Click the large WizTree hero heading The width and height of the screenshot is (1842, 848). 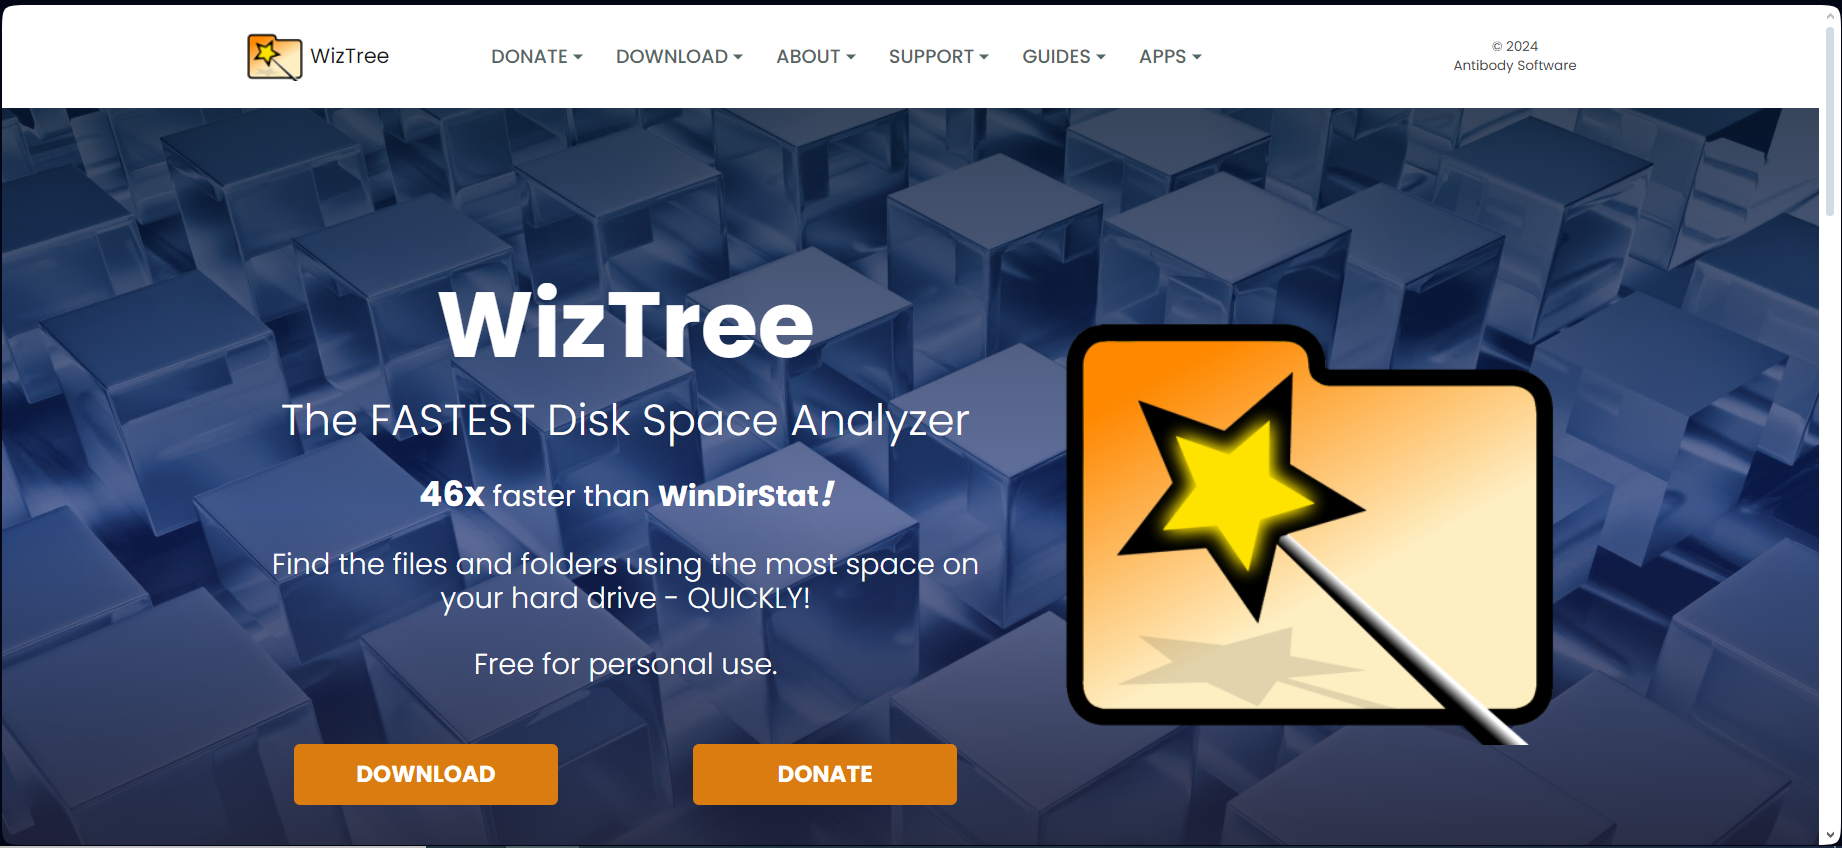pos(626,324)
